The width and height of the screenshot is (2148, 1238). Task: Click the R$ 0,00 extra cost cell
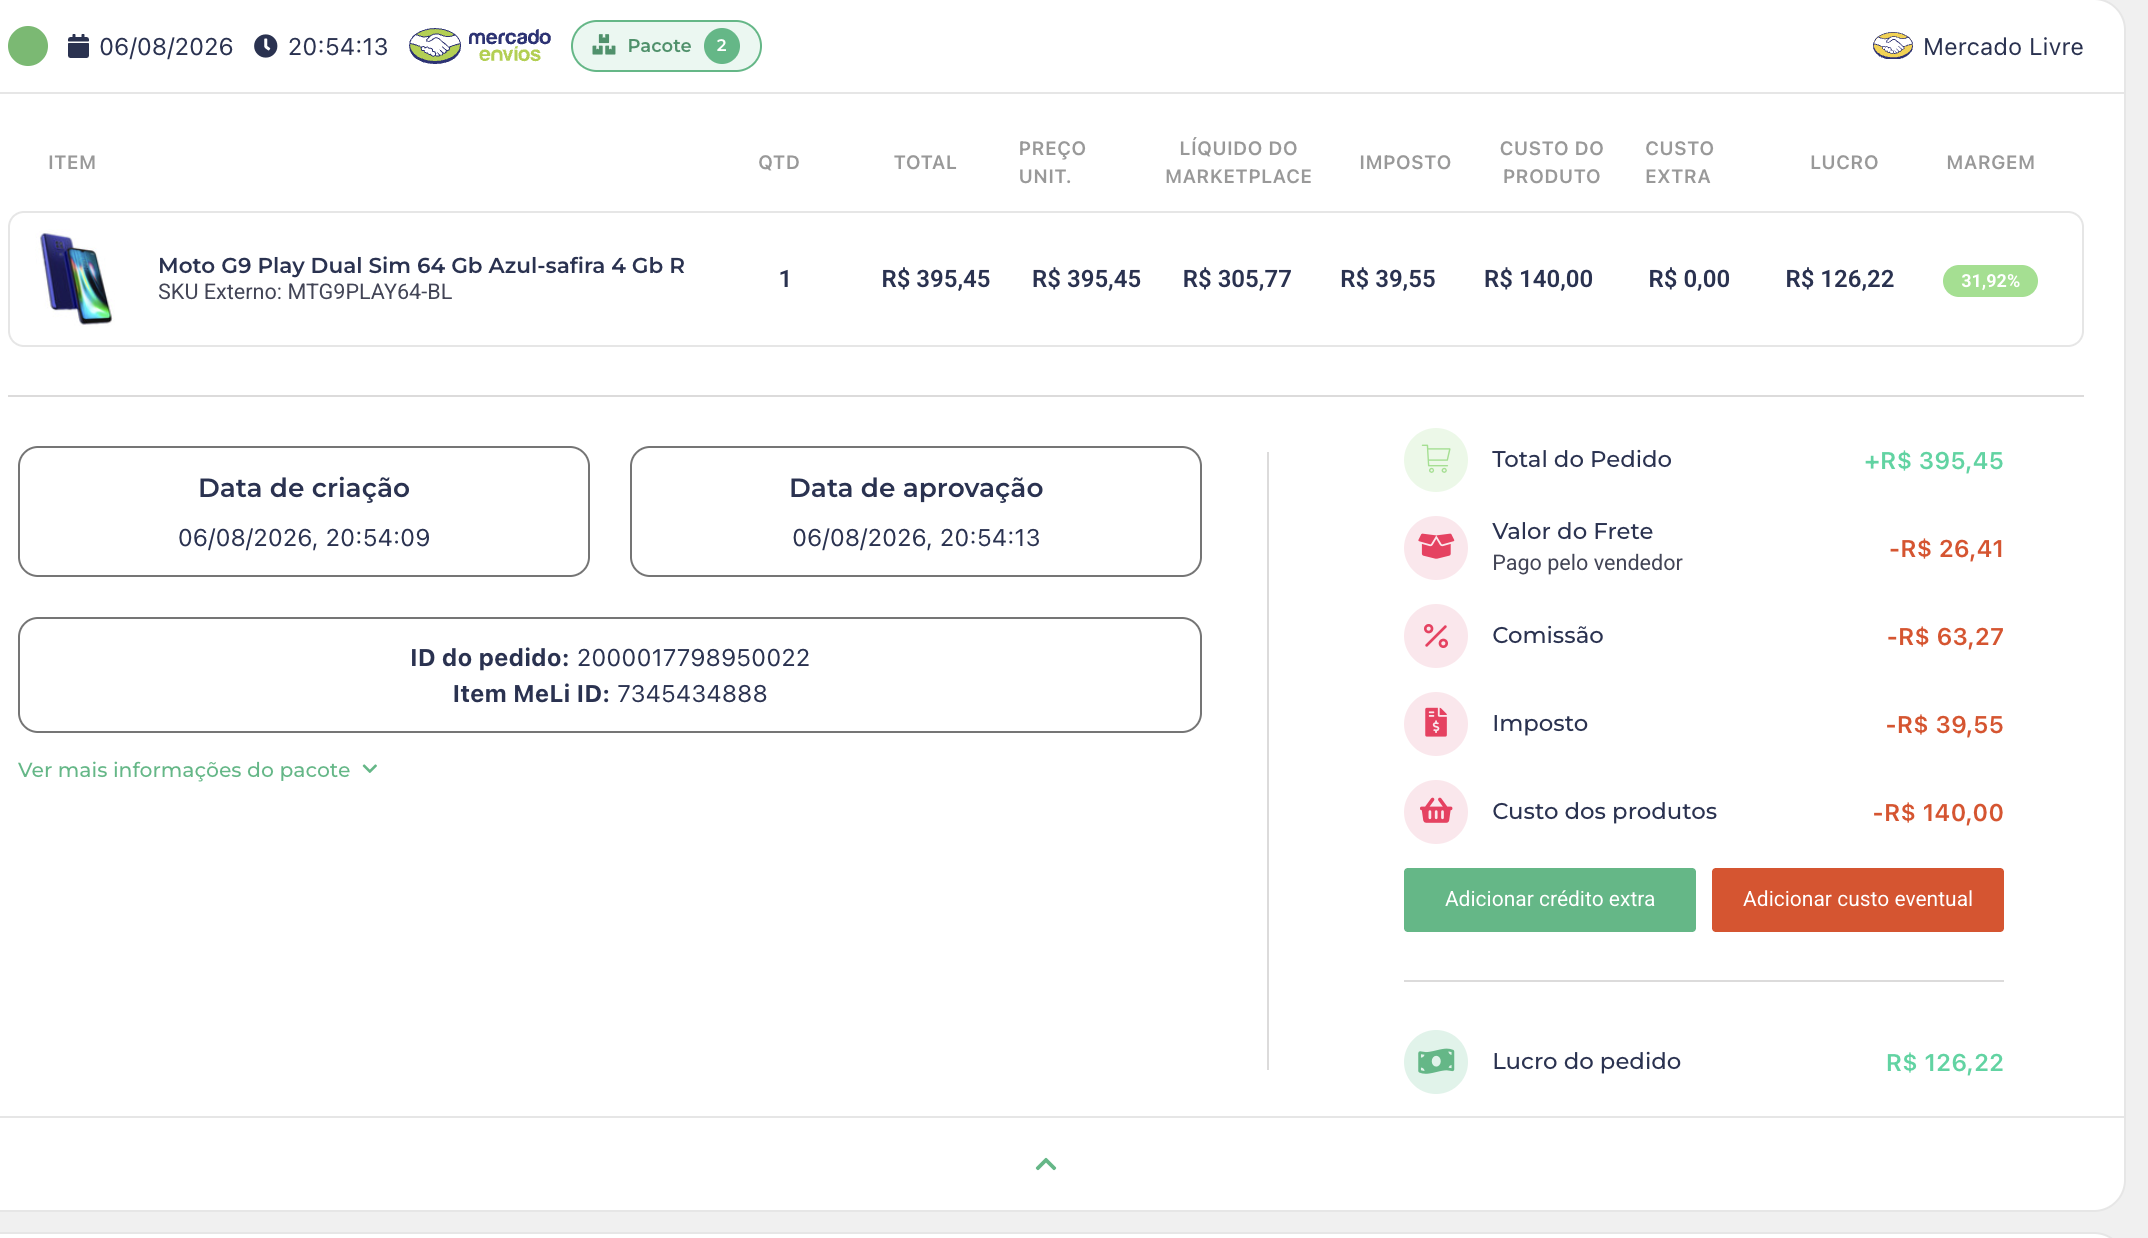pyautogui.click(x=1689, y=279)
